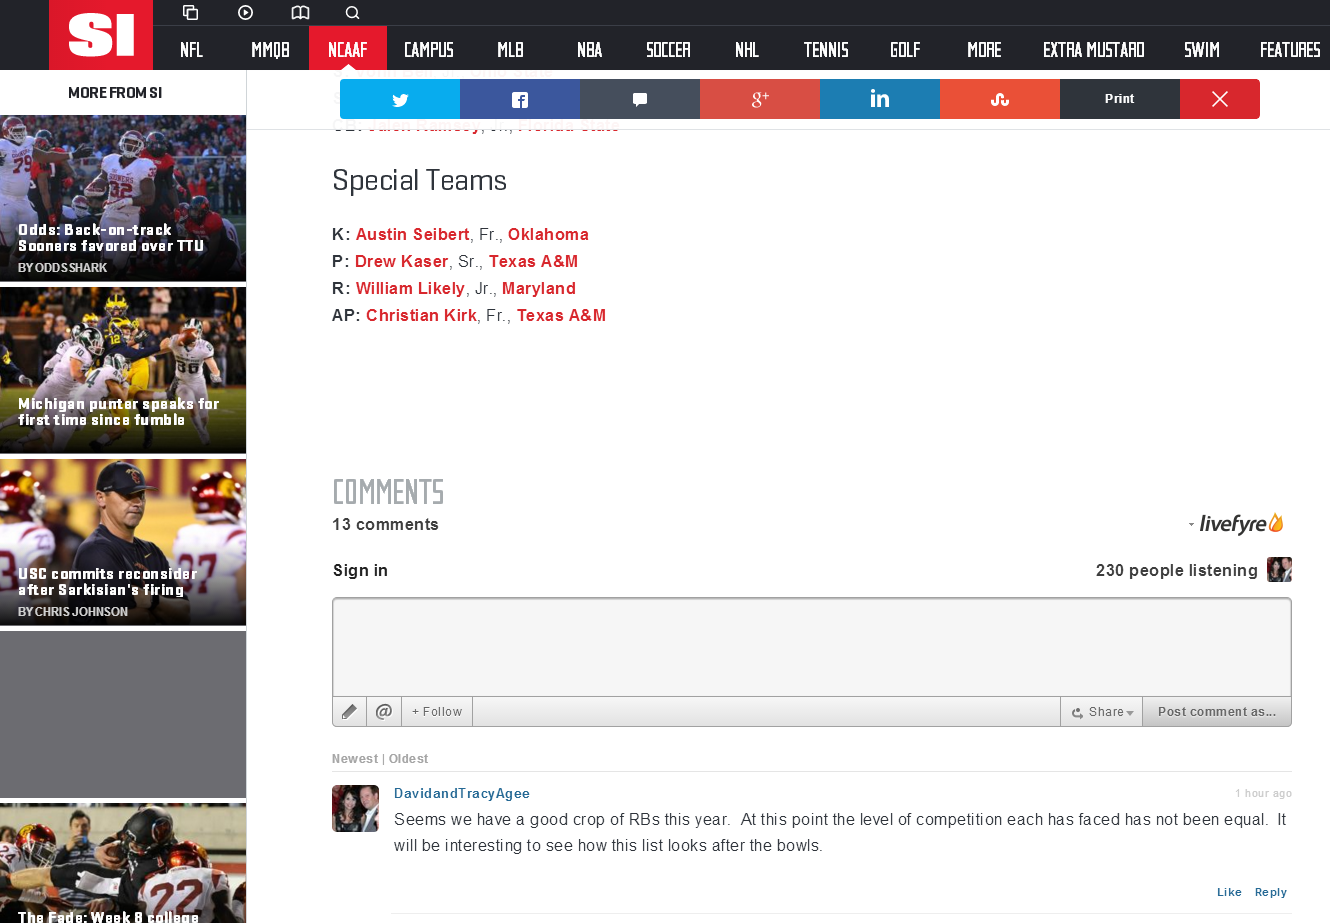Expand the More menu
Viewport: 1330px width, 923px height.
coord(984,49)
